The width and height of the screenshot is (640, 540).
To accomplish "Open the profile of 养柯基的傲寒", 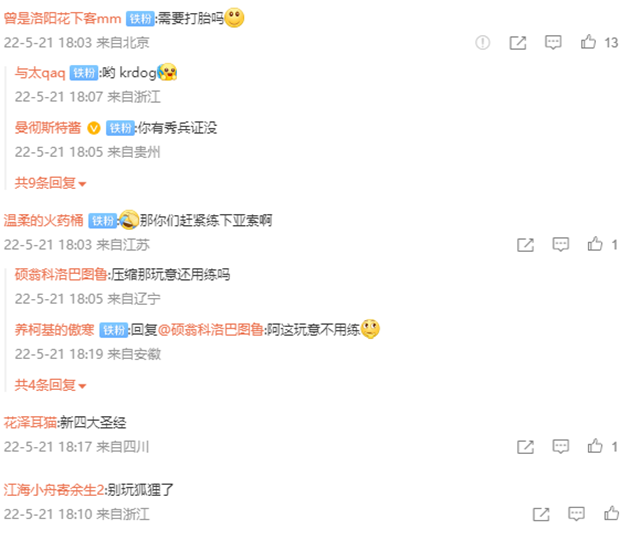I will coord(54,330).
